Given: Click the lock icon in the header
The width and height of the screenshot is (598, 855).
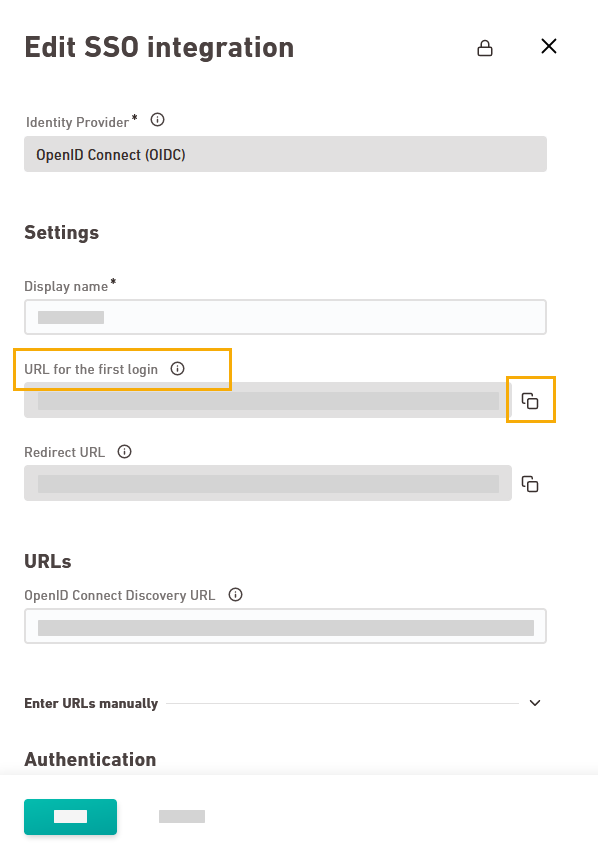Looking at the screenshot, I should click(485, 48).
